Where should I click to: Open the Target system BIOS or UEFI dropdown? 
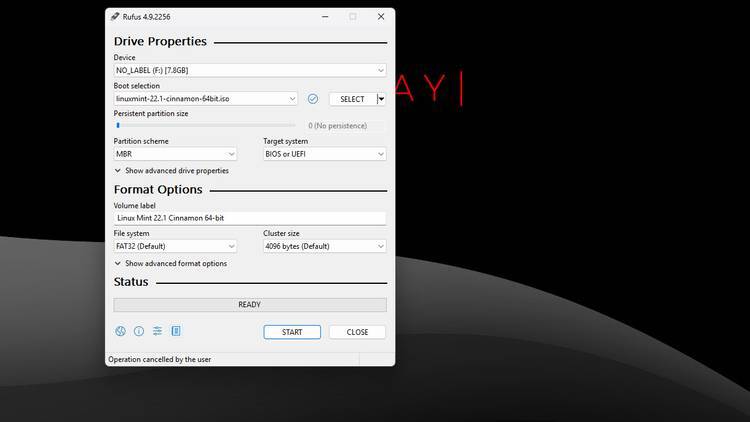tap(324, 154)
